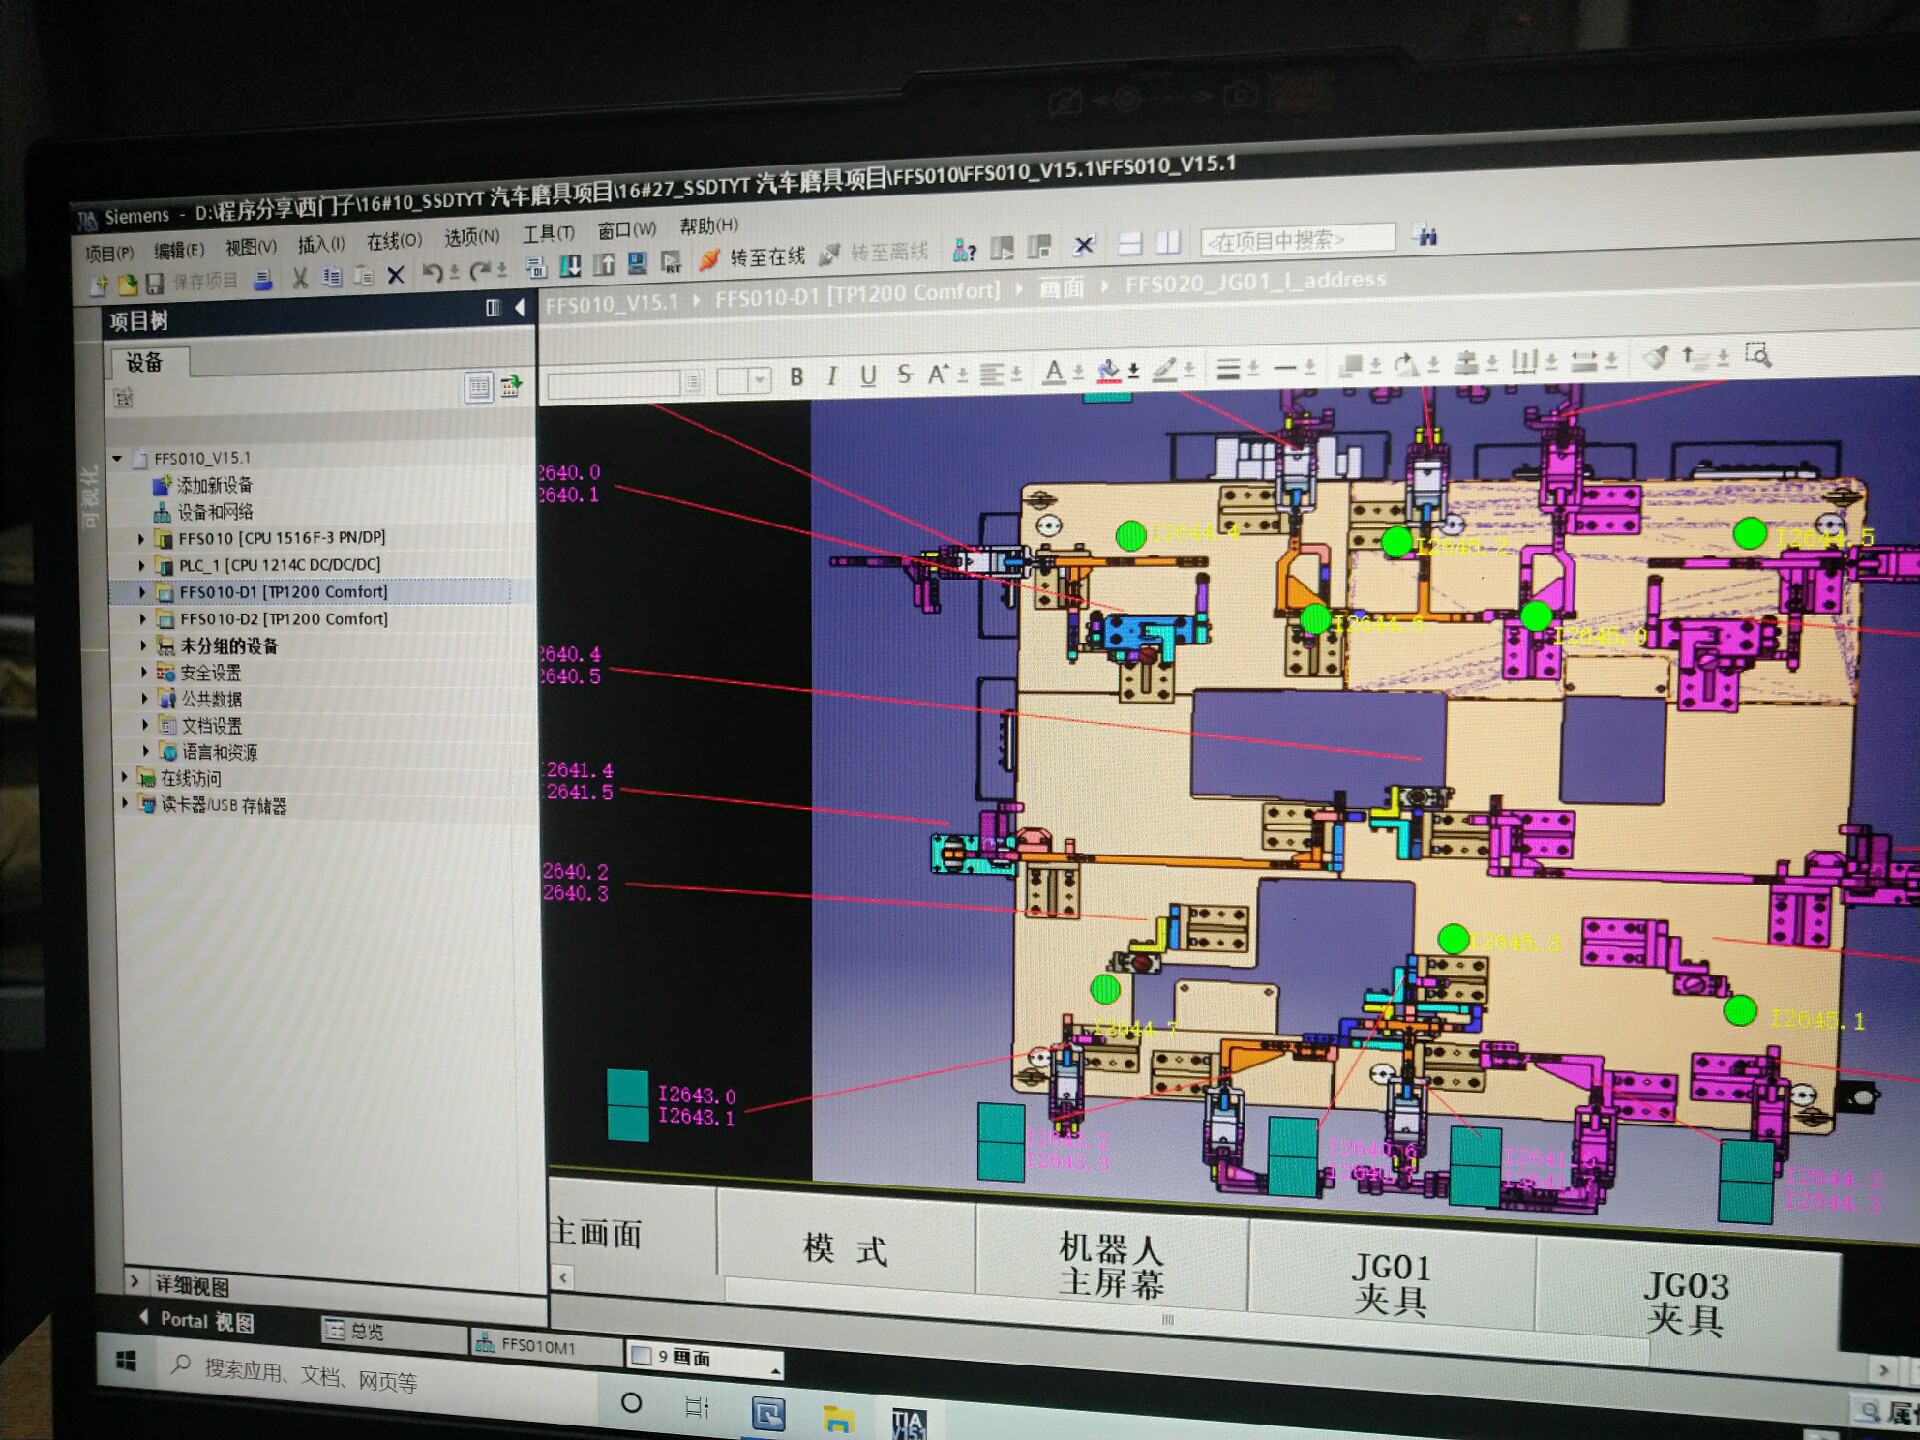Click the Print icon in toolbar
The height and width of the screenshot is (1440, 1920).
point(263,280)
